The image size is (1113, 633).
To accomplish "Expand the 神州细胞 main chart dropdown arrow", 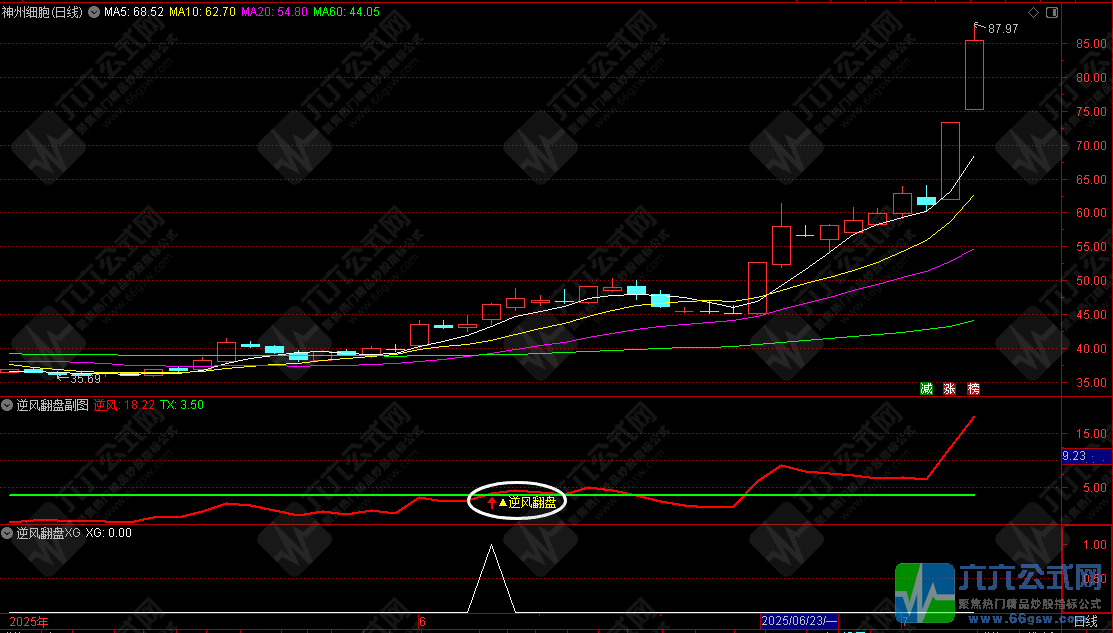I will [x=7, y=12].
